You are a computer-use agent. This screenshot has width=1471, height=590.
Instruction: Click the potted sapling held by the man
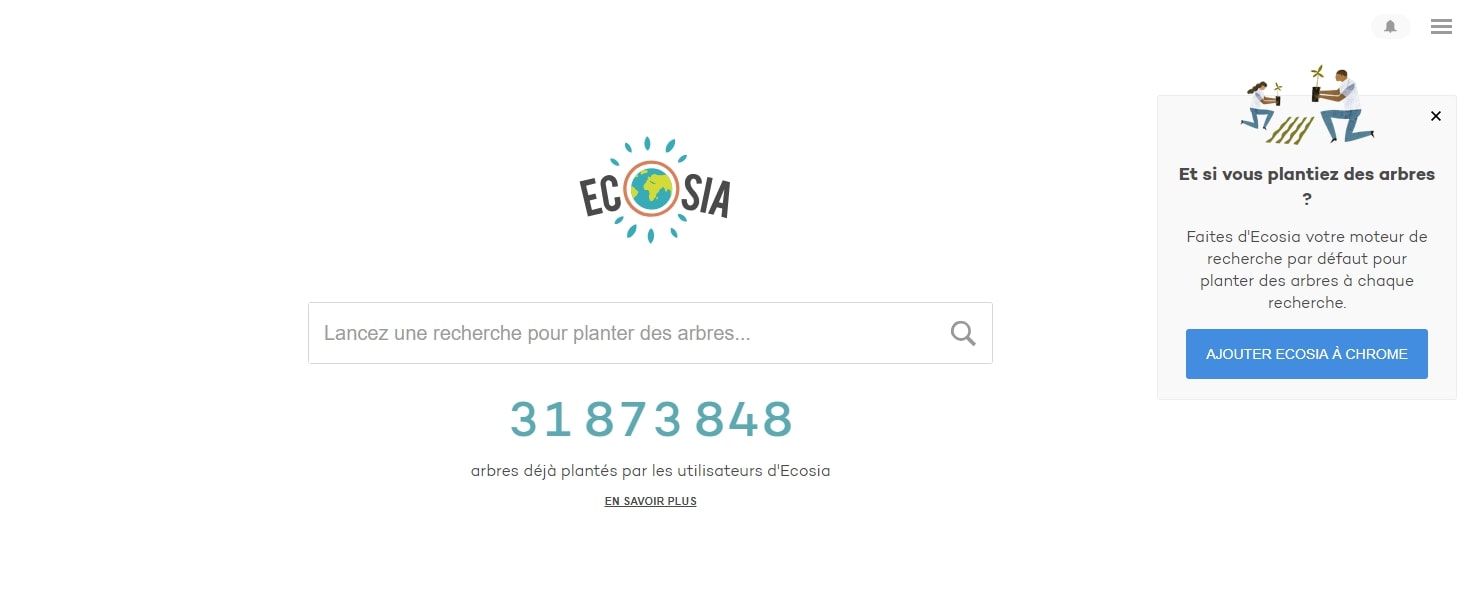pos(1319,85)
